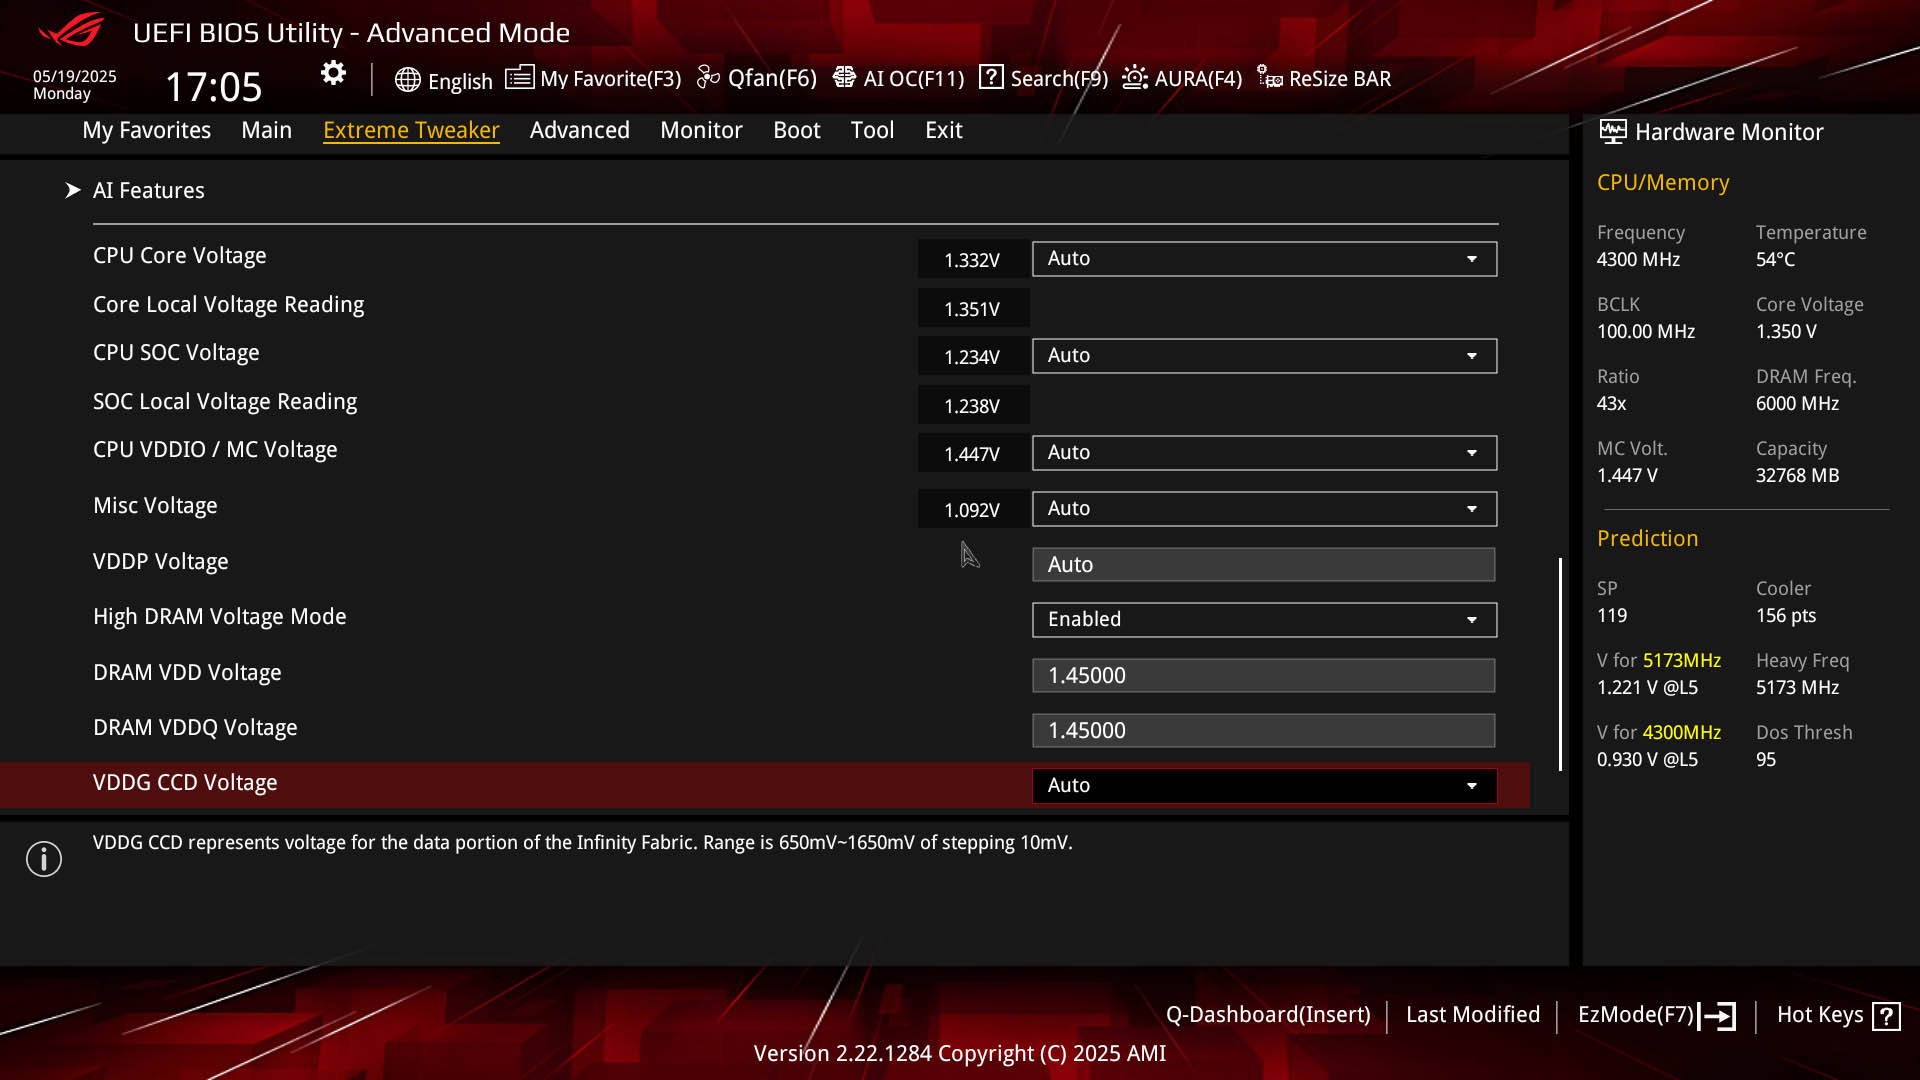
Task: Click the settings list scrollbar
Action: coord(1560,664)
